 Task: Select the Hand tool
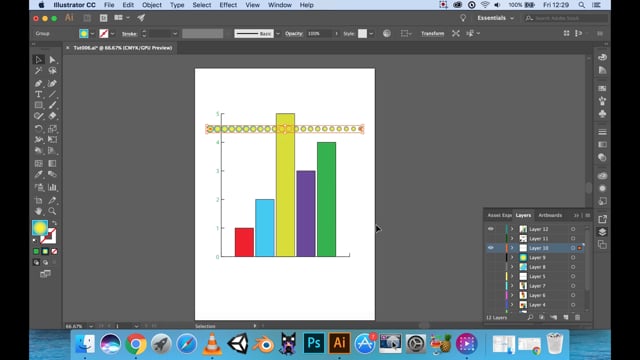(38, 211)
